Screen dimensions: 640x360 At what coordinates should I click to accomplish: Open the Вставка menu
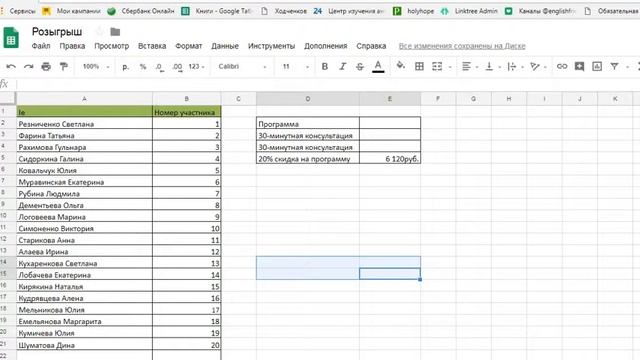(x=152, y=46)
